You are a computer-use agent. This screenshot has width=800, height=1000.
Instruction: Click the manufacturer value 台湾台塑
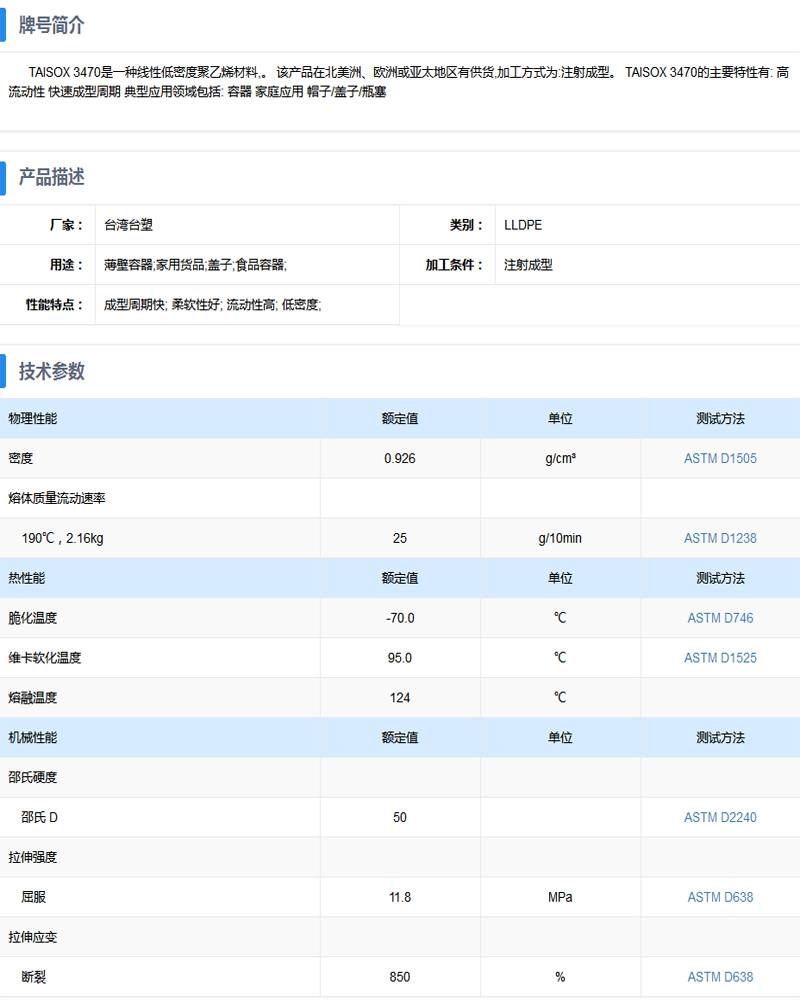[128, 224]
